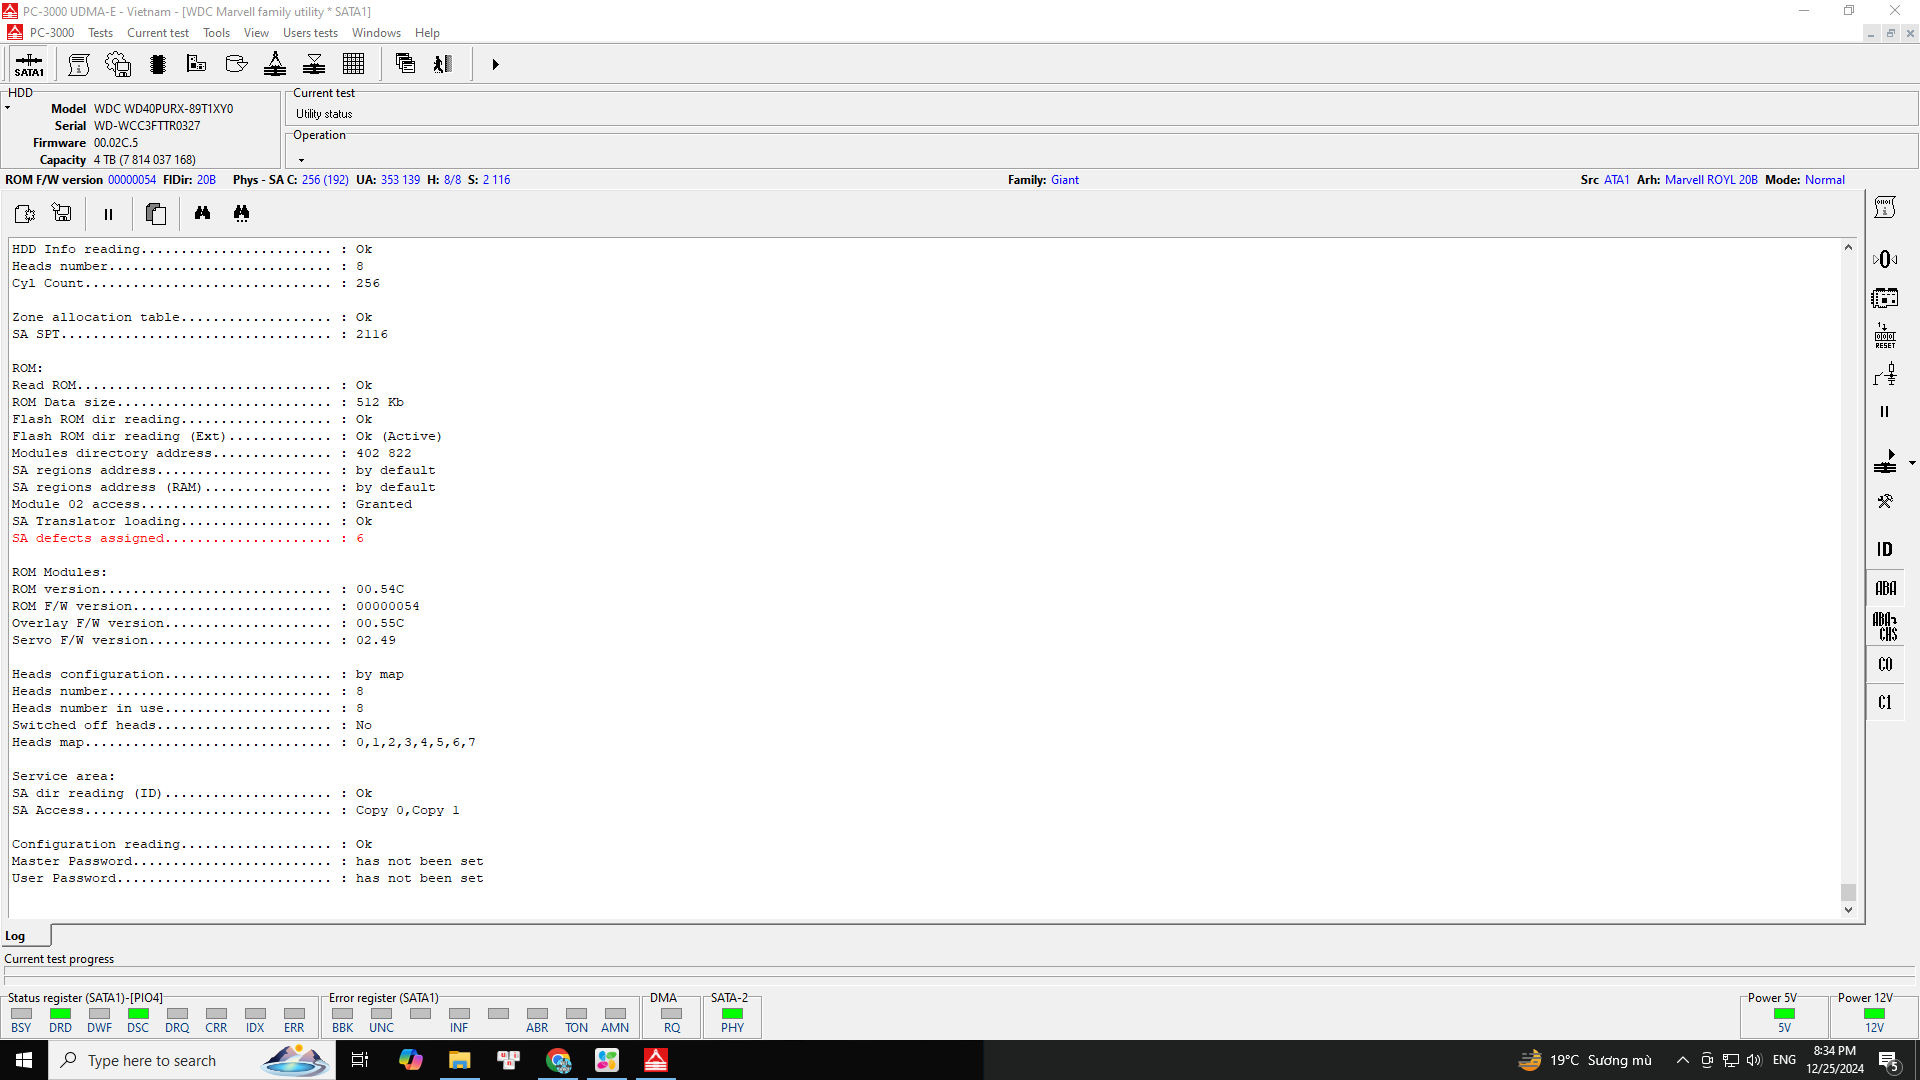This screenshot has width=1920, height=1080.
Task: Click the funnel over platters icon
Action: [314, 64]
